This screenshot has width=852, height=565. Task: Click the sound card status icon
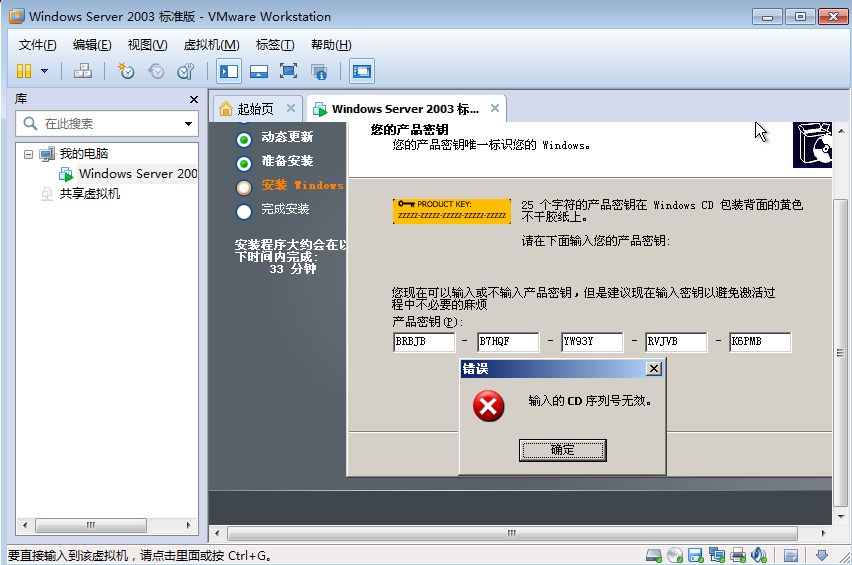(759, 555)
